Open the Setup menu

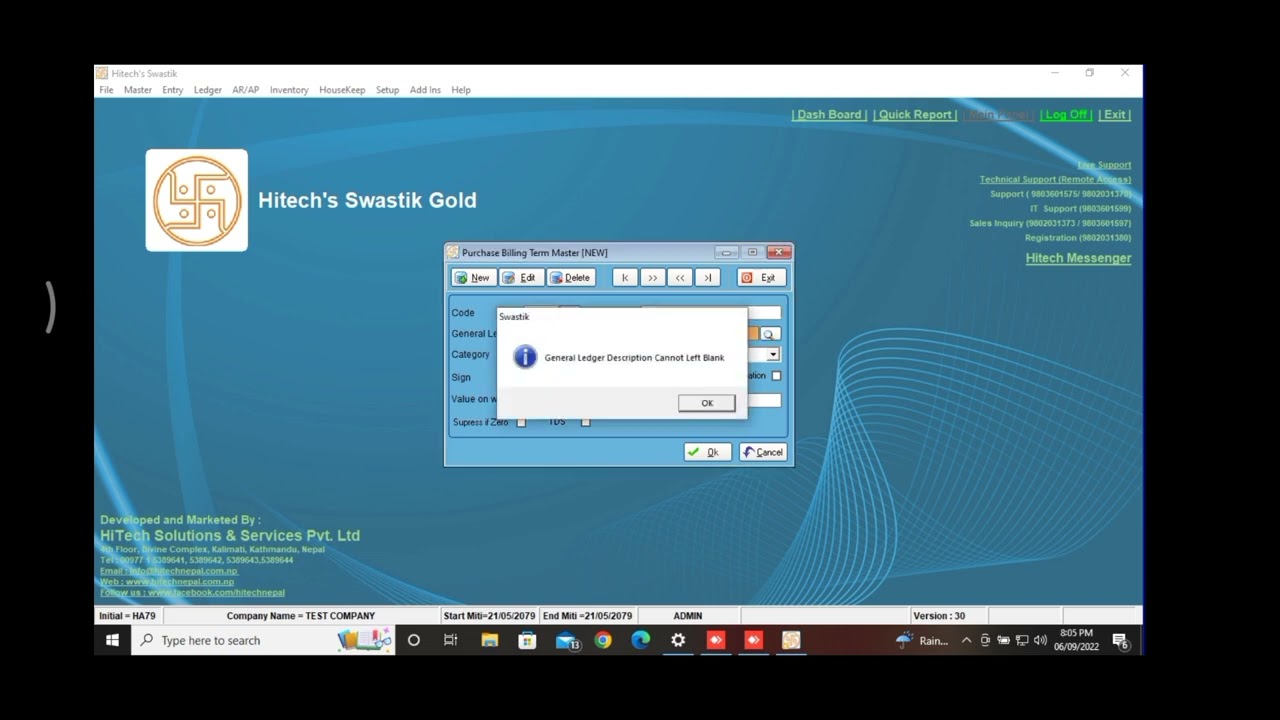coord(387,90)
